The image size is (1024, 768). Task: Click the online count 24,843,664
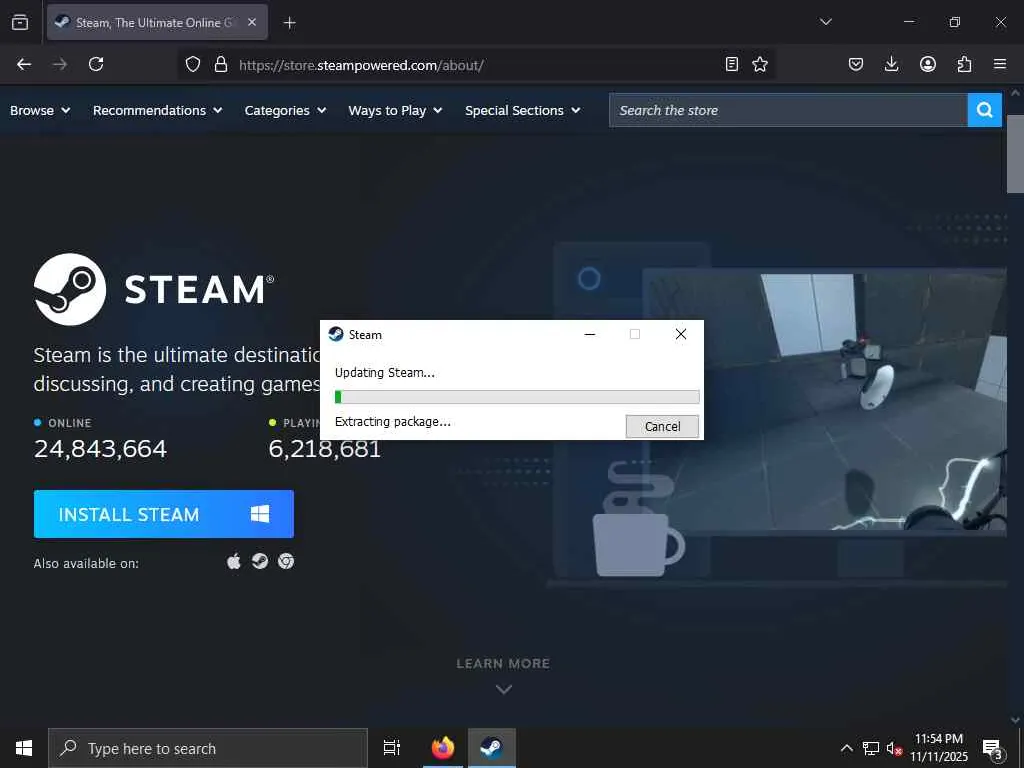(x=101, y=449)
